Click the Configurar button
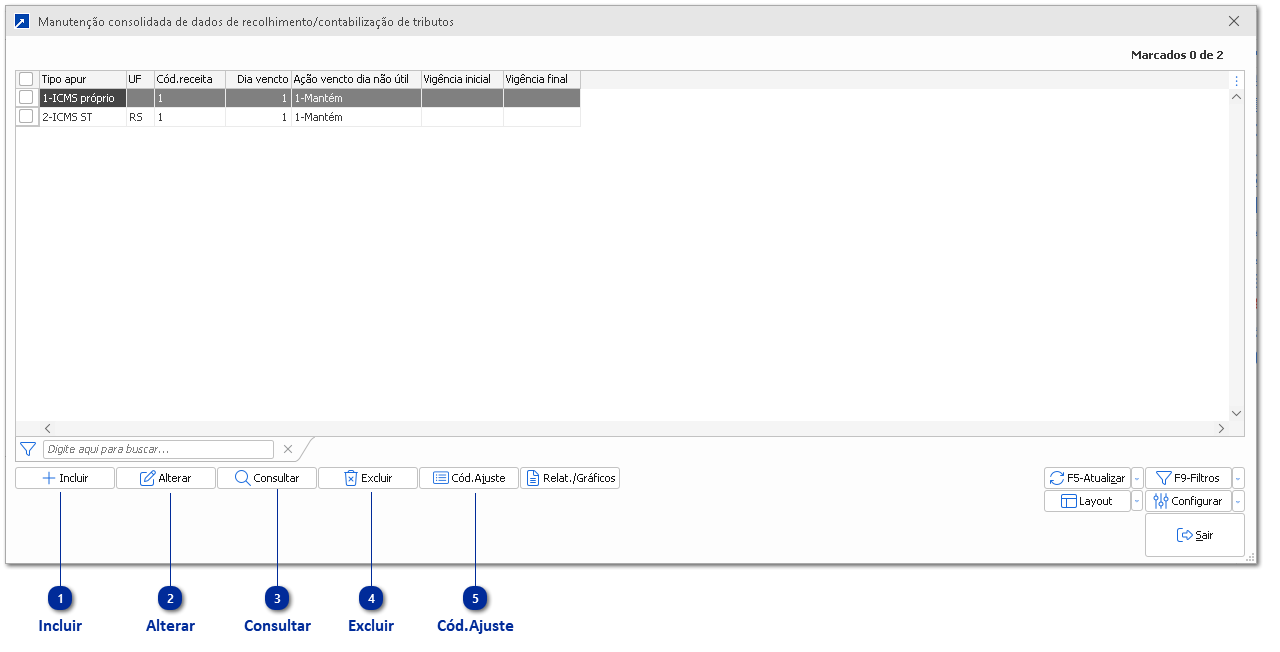This screenshot has width=1280, height=652. click(x=1188, y=501)
